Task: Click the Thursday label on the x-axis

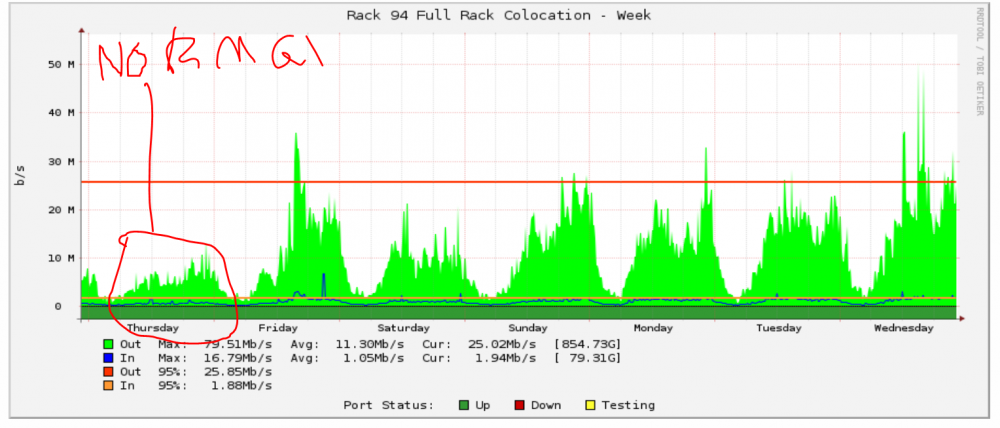Action: 152,328
